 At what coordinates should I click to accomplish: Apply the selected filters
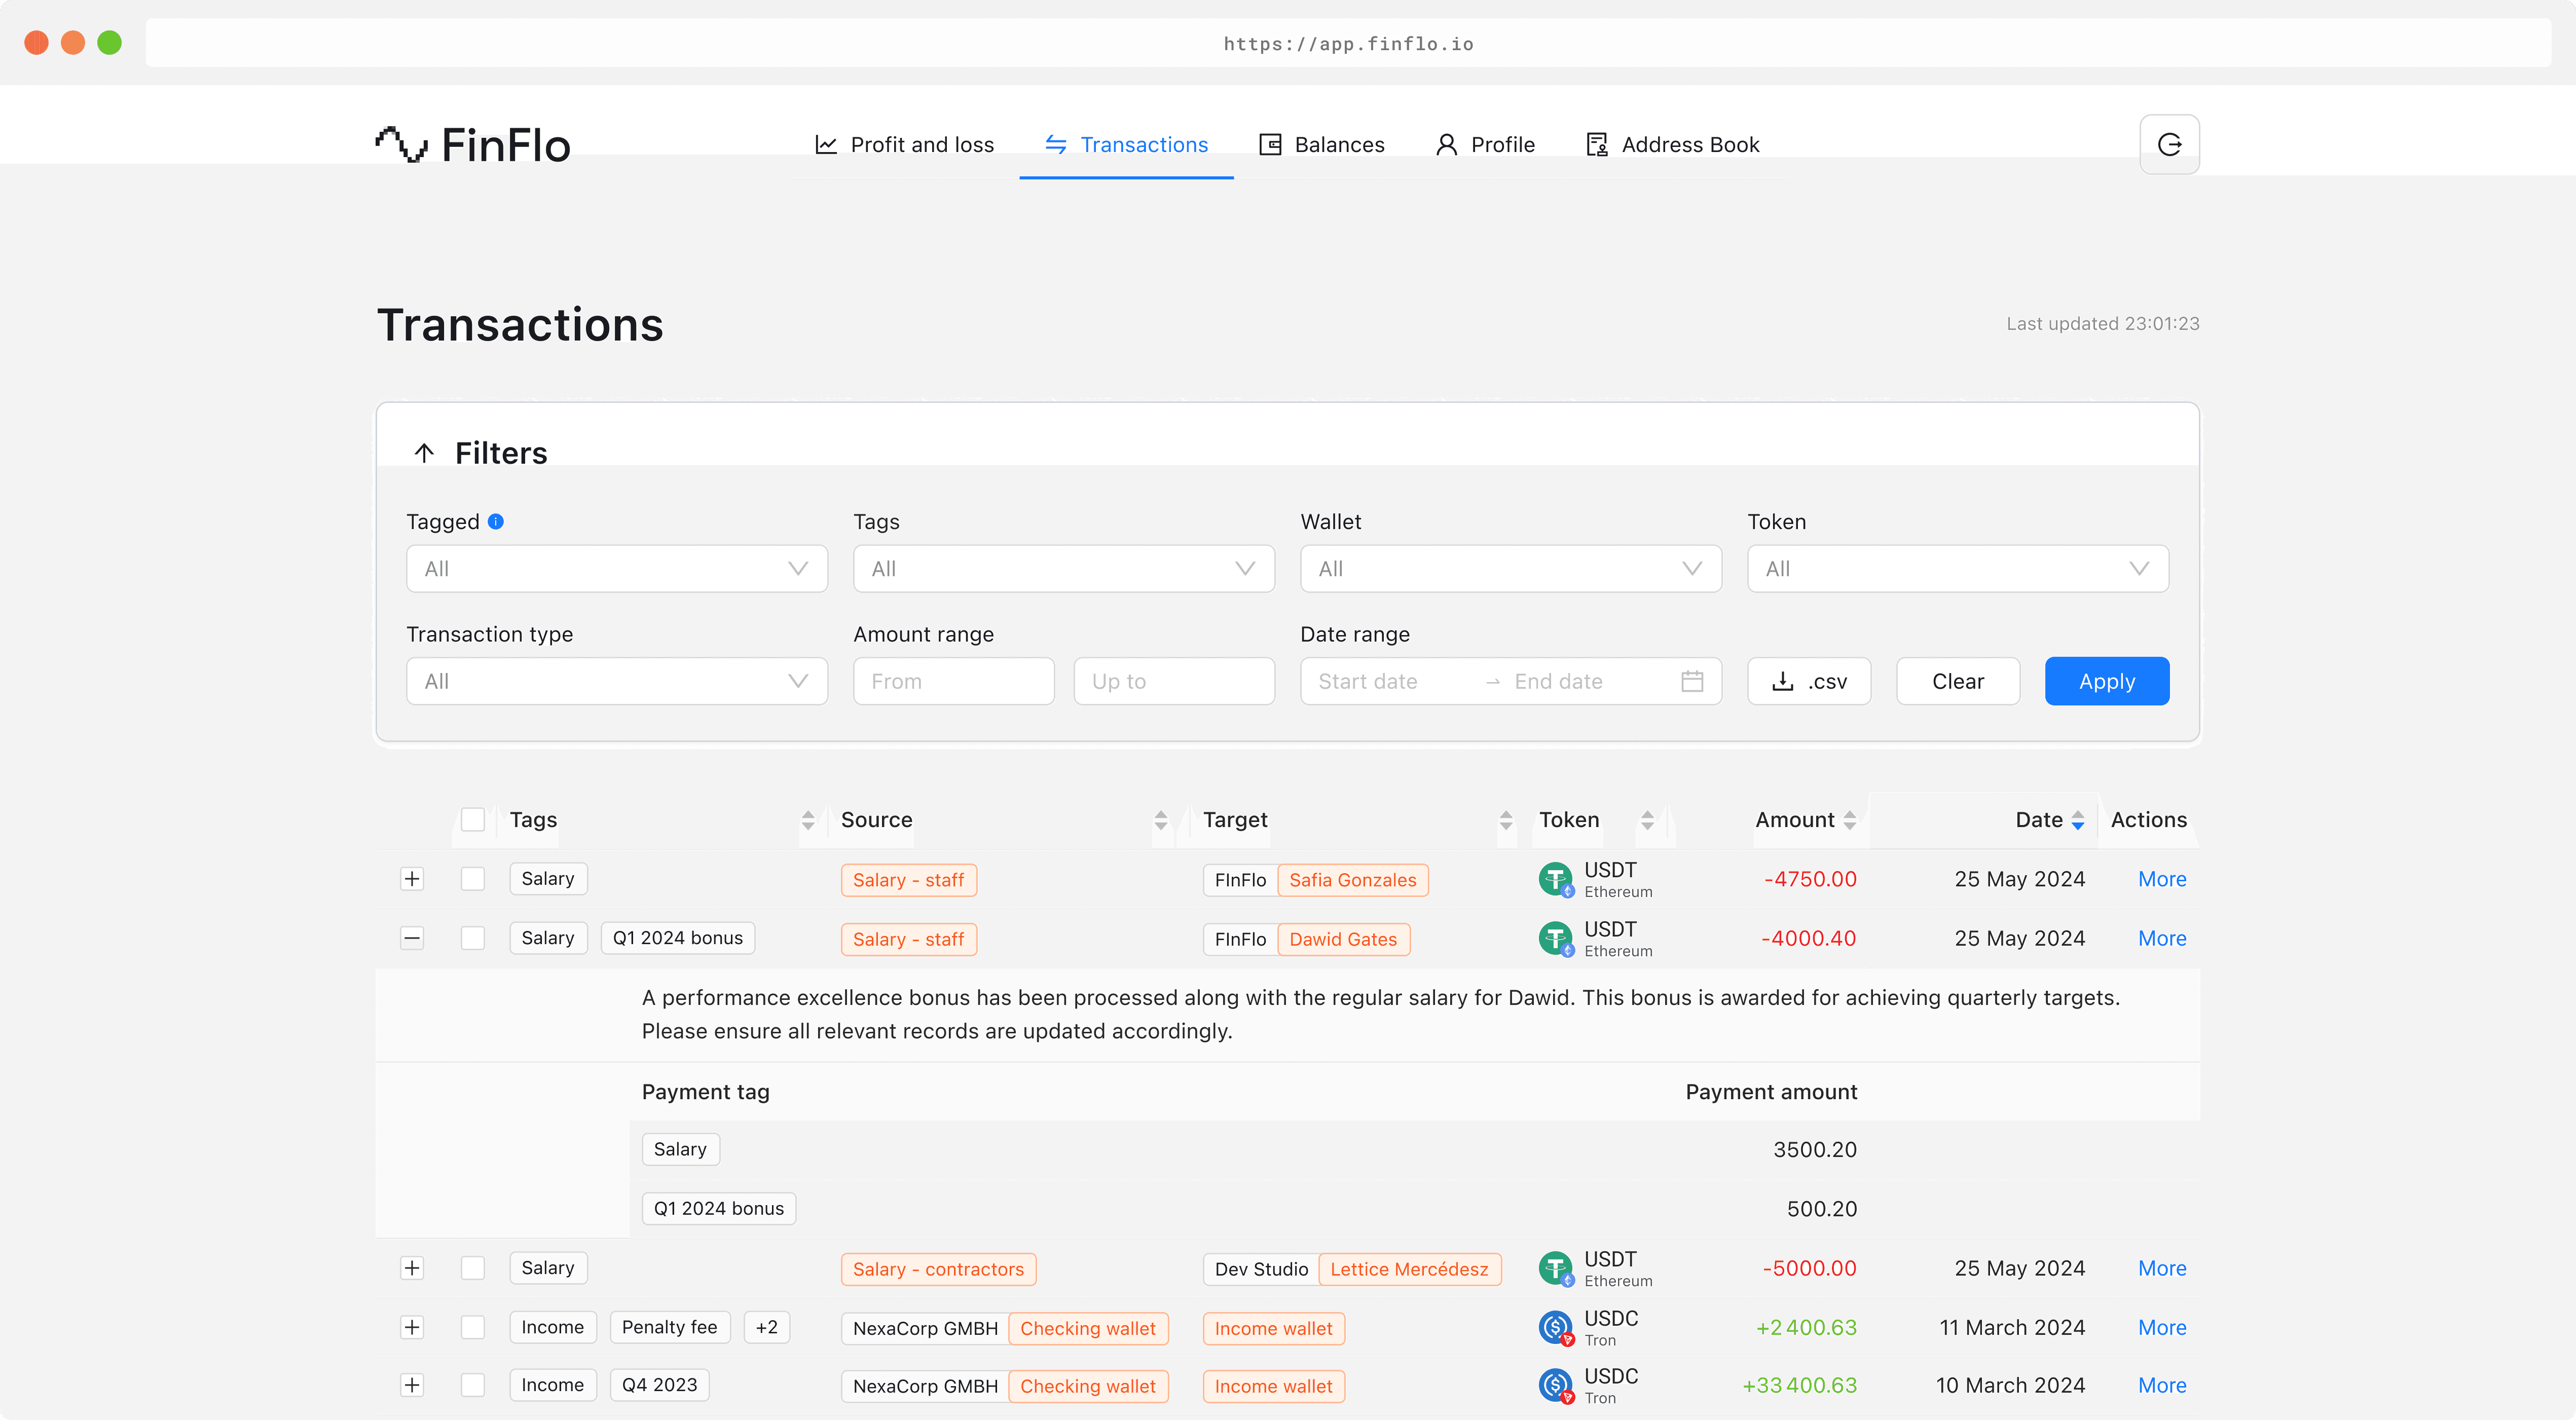2106,681
